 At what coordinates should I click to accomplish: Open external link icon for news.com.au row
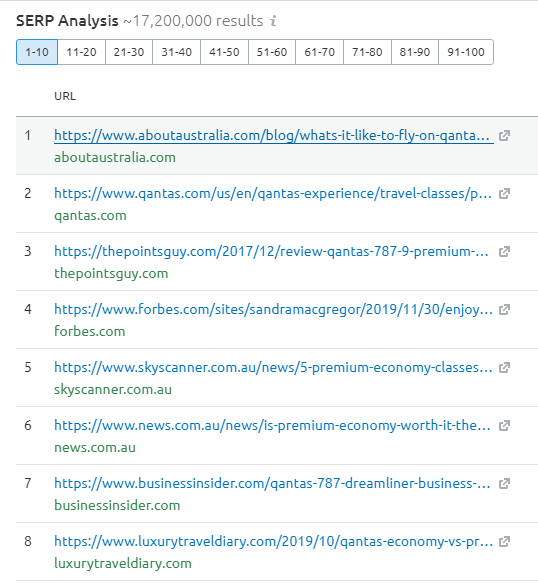(504, 425)
